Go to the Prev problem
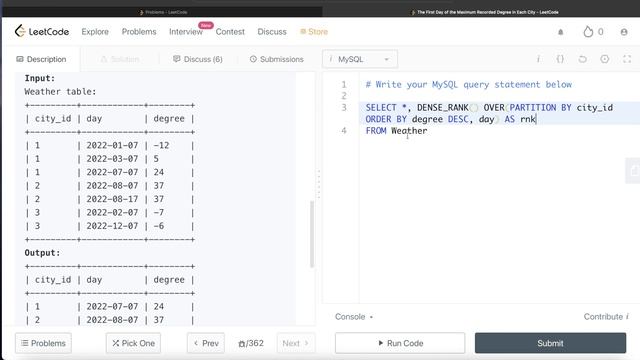This screenshot has height=360, width=640. point(206,343)
